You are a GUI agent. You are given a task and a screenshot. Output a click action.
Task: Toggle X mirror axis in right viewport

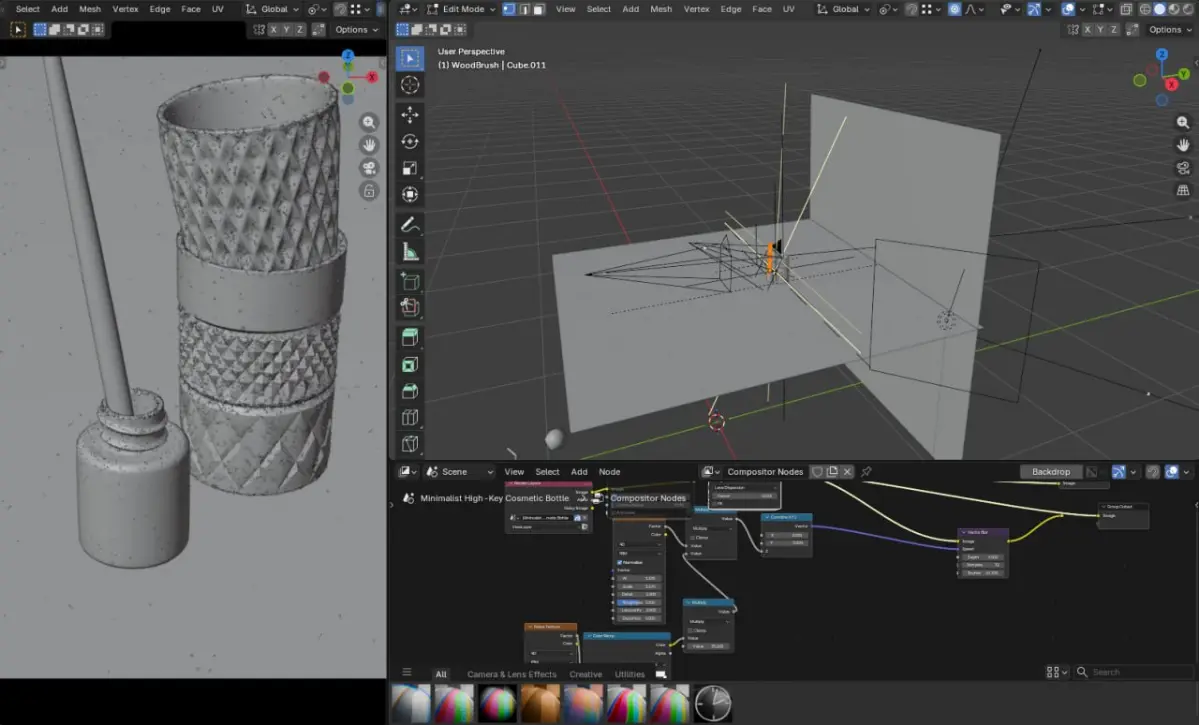click(1087, 30)
